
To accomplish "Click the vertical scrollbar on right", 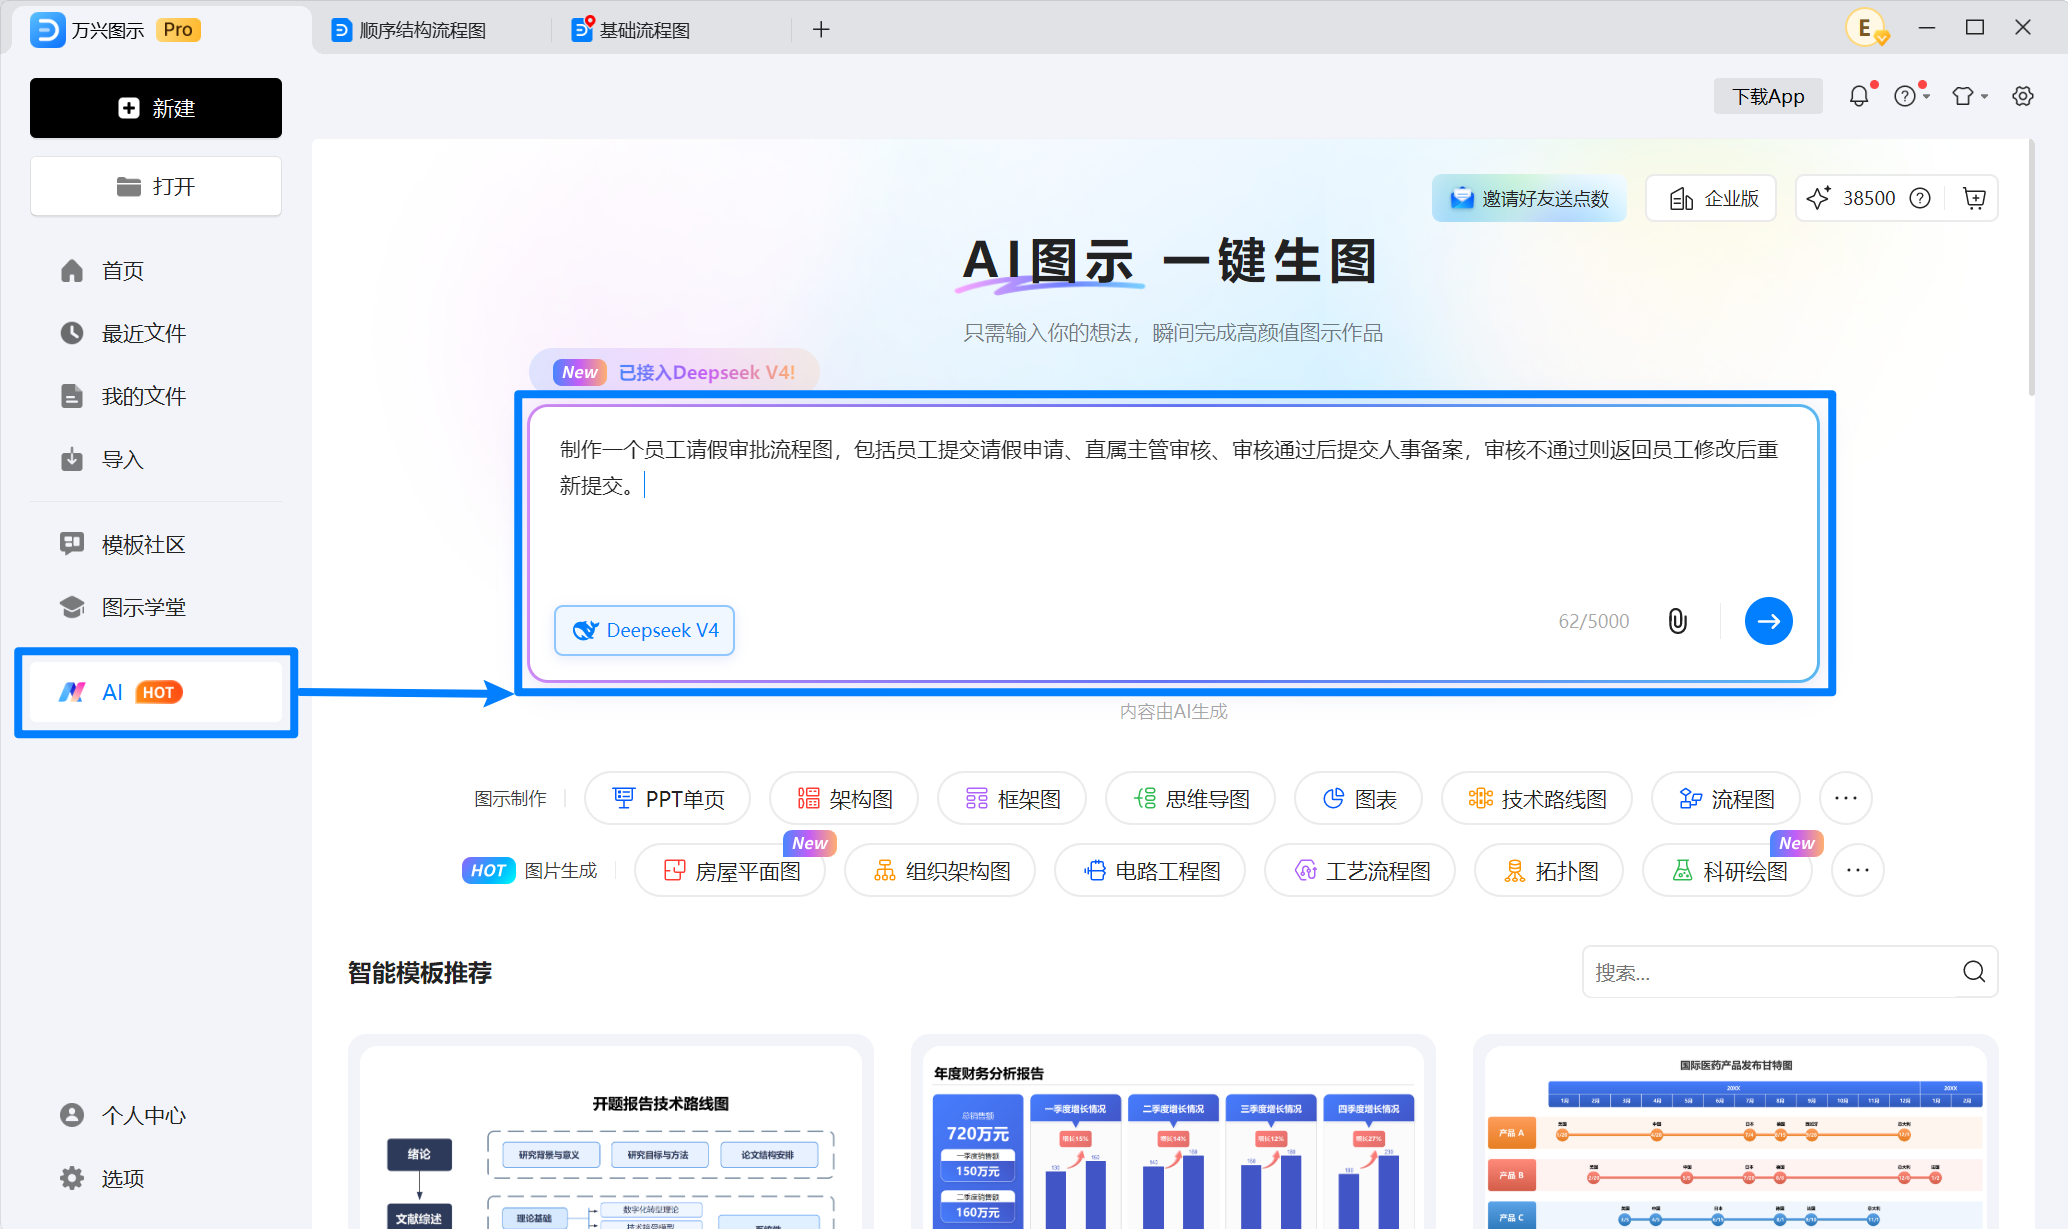I will click(2032, 268).
